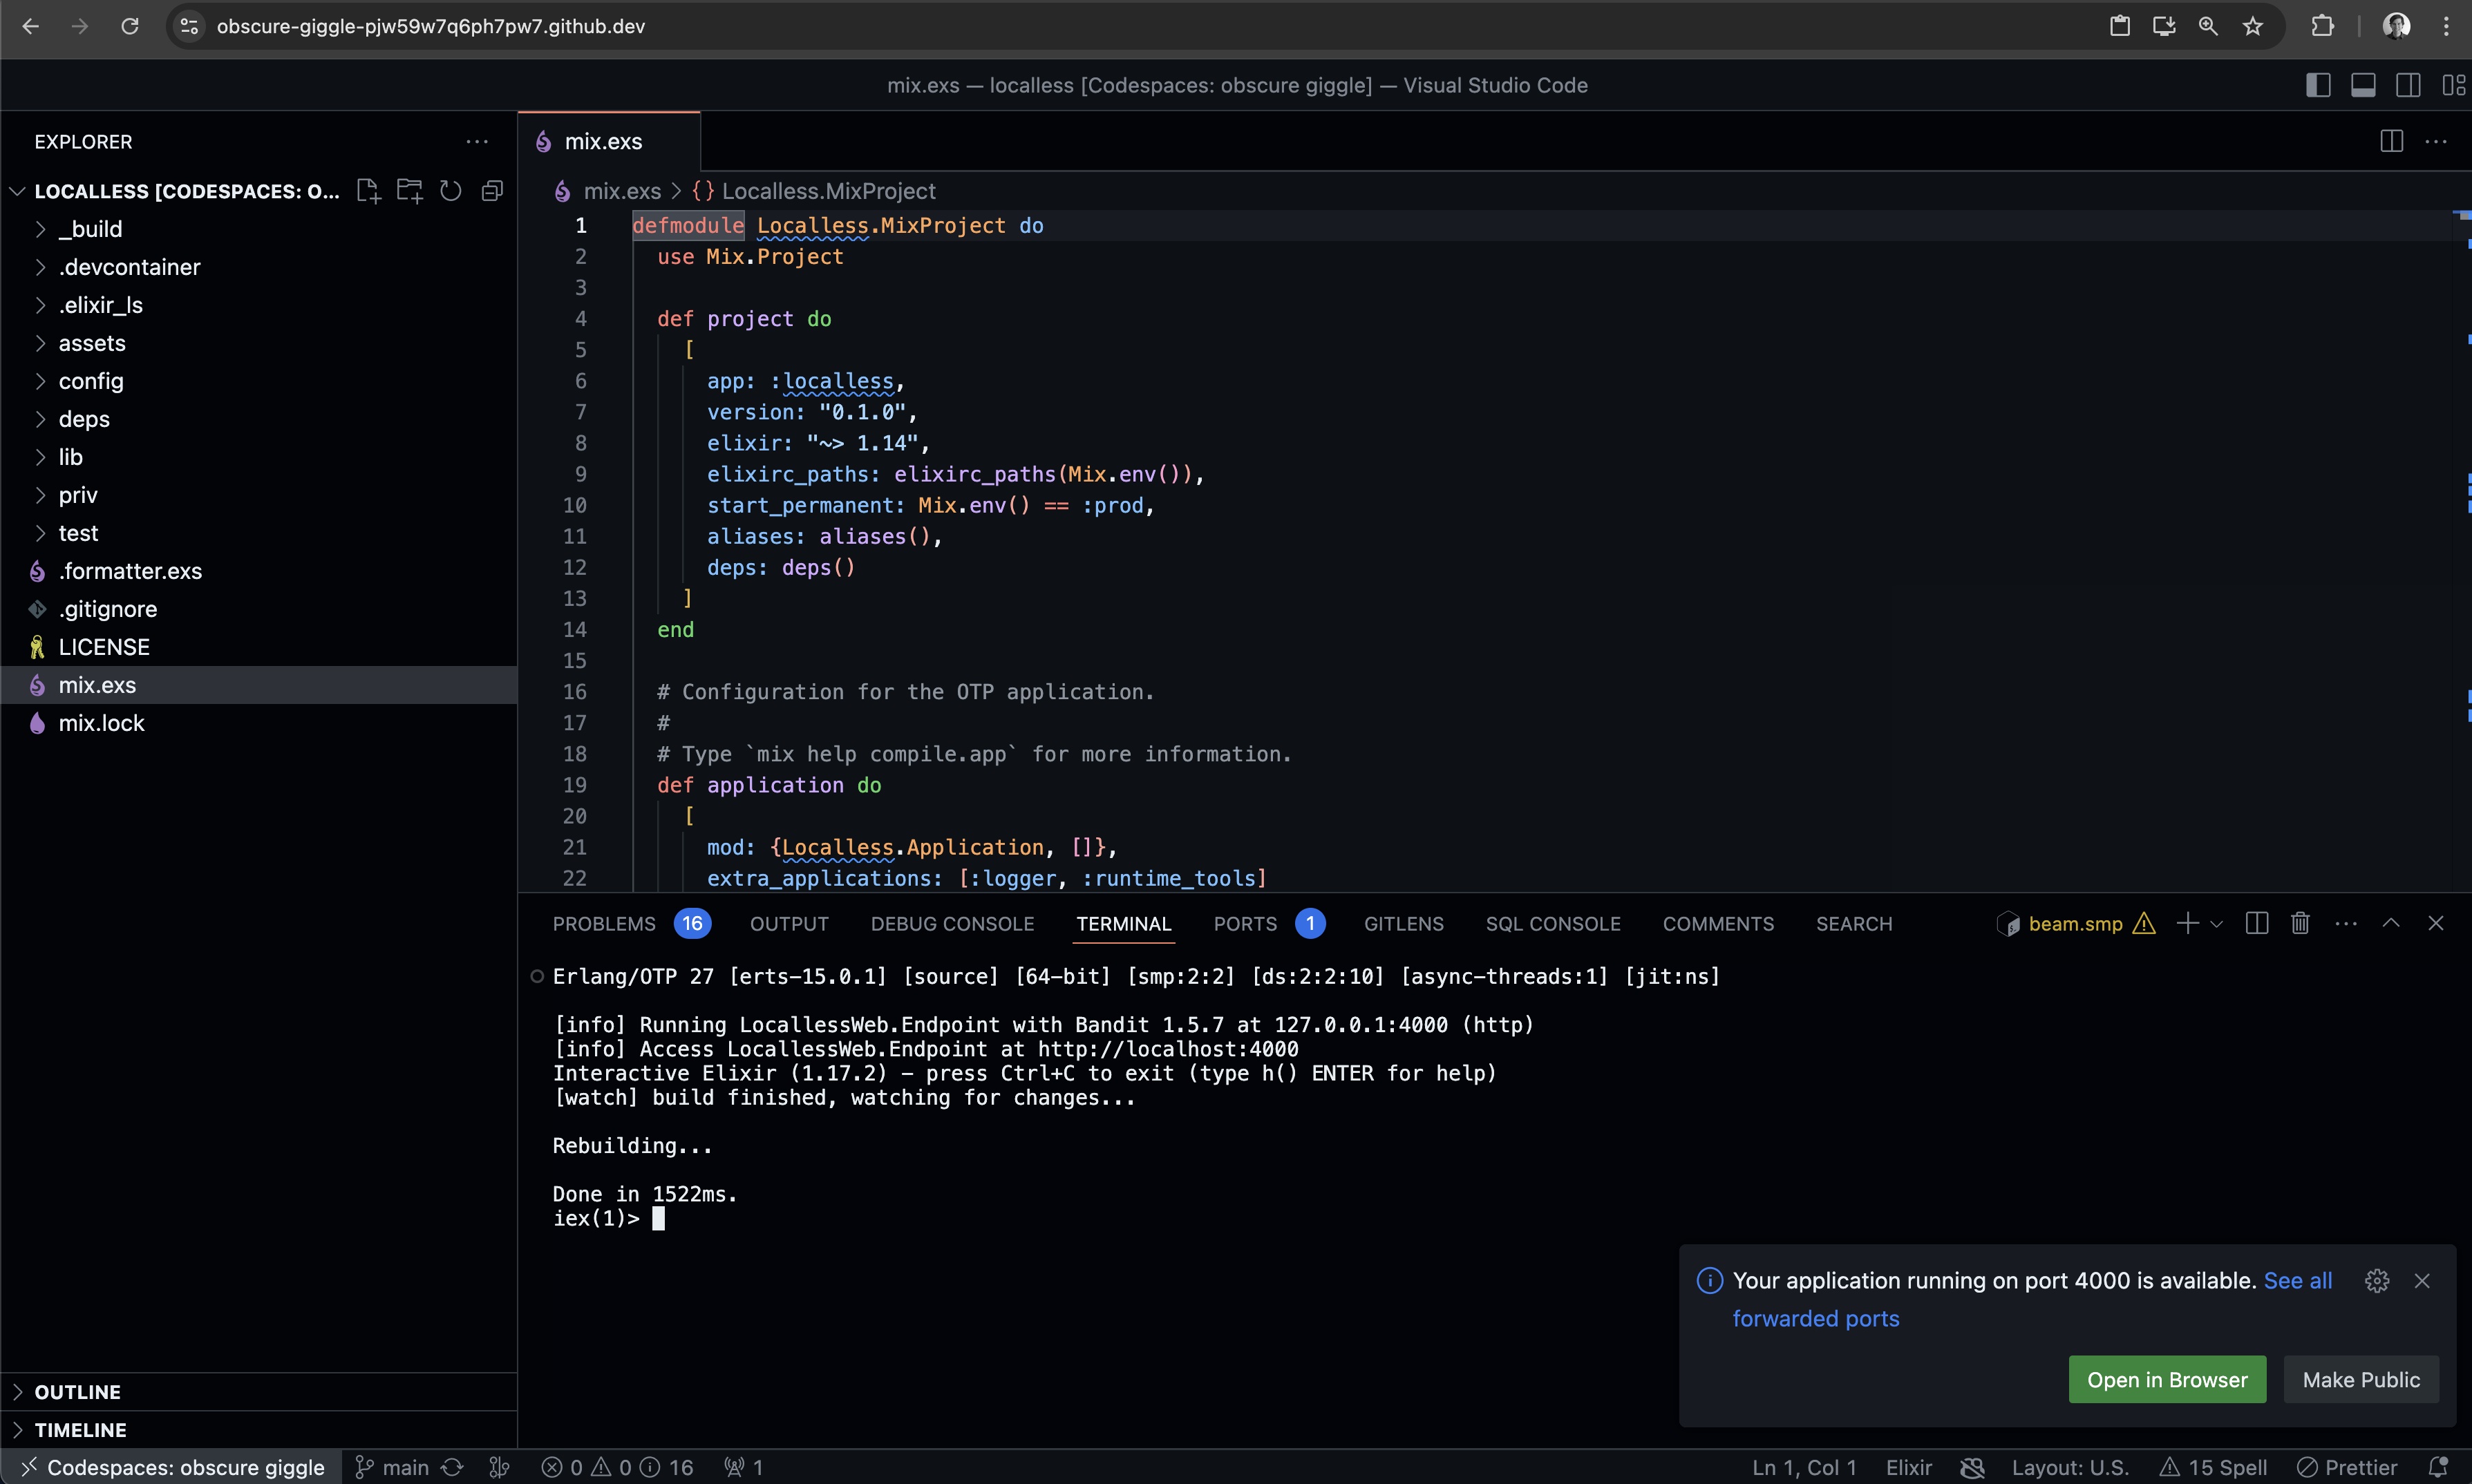Click the Source Control GitLens icon

tap(1404, 923)
